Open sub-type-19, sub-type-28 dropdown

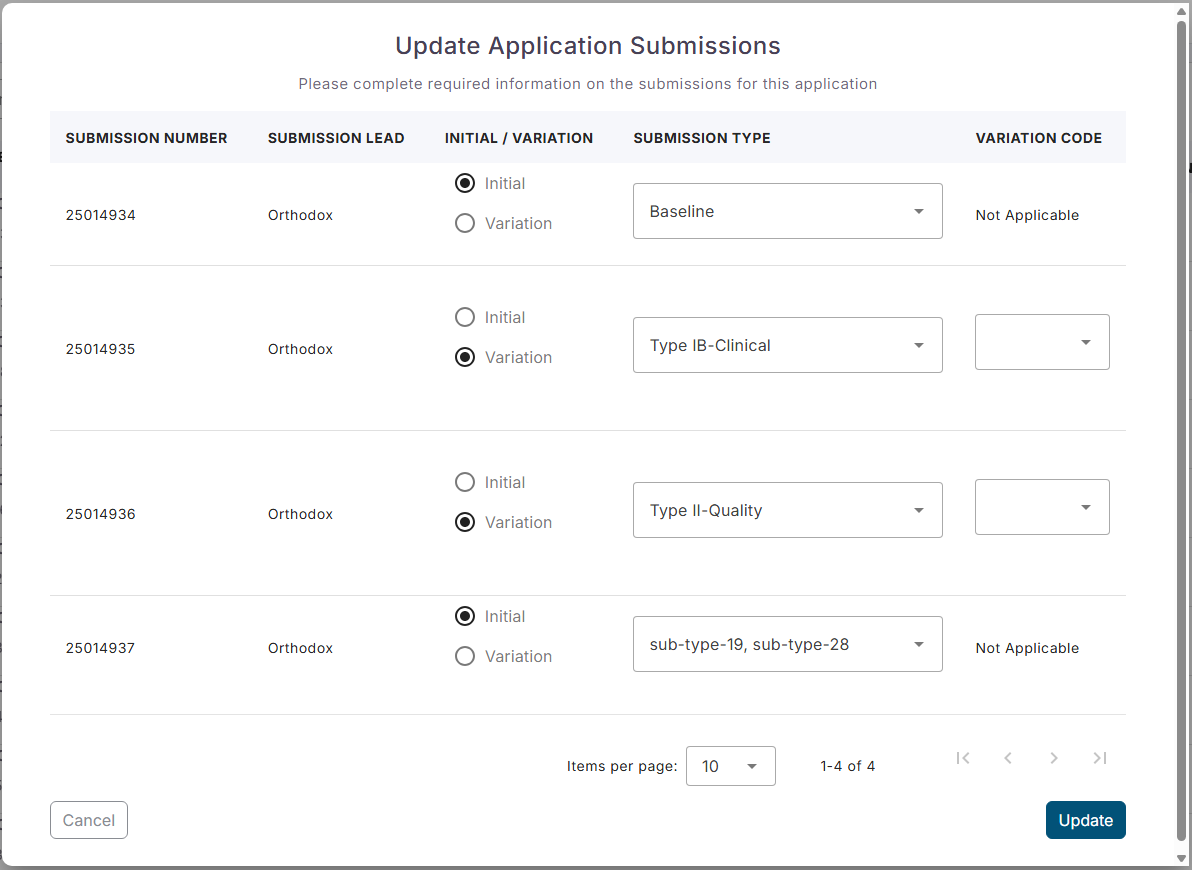pyautogui.click(x=787, y=644)
